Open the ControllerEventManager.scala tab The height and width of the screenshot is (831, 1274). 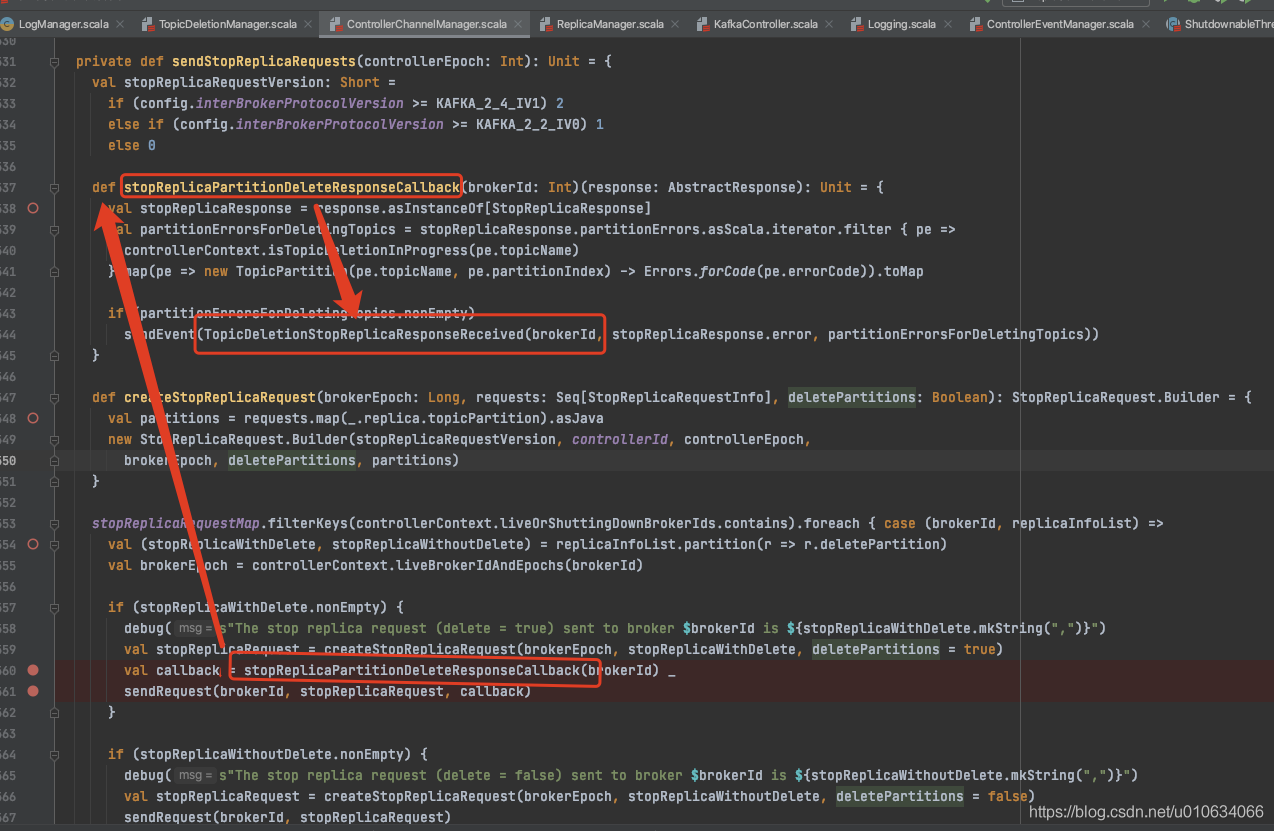1060,24
